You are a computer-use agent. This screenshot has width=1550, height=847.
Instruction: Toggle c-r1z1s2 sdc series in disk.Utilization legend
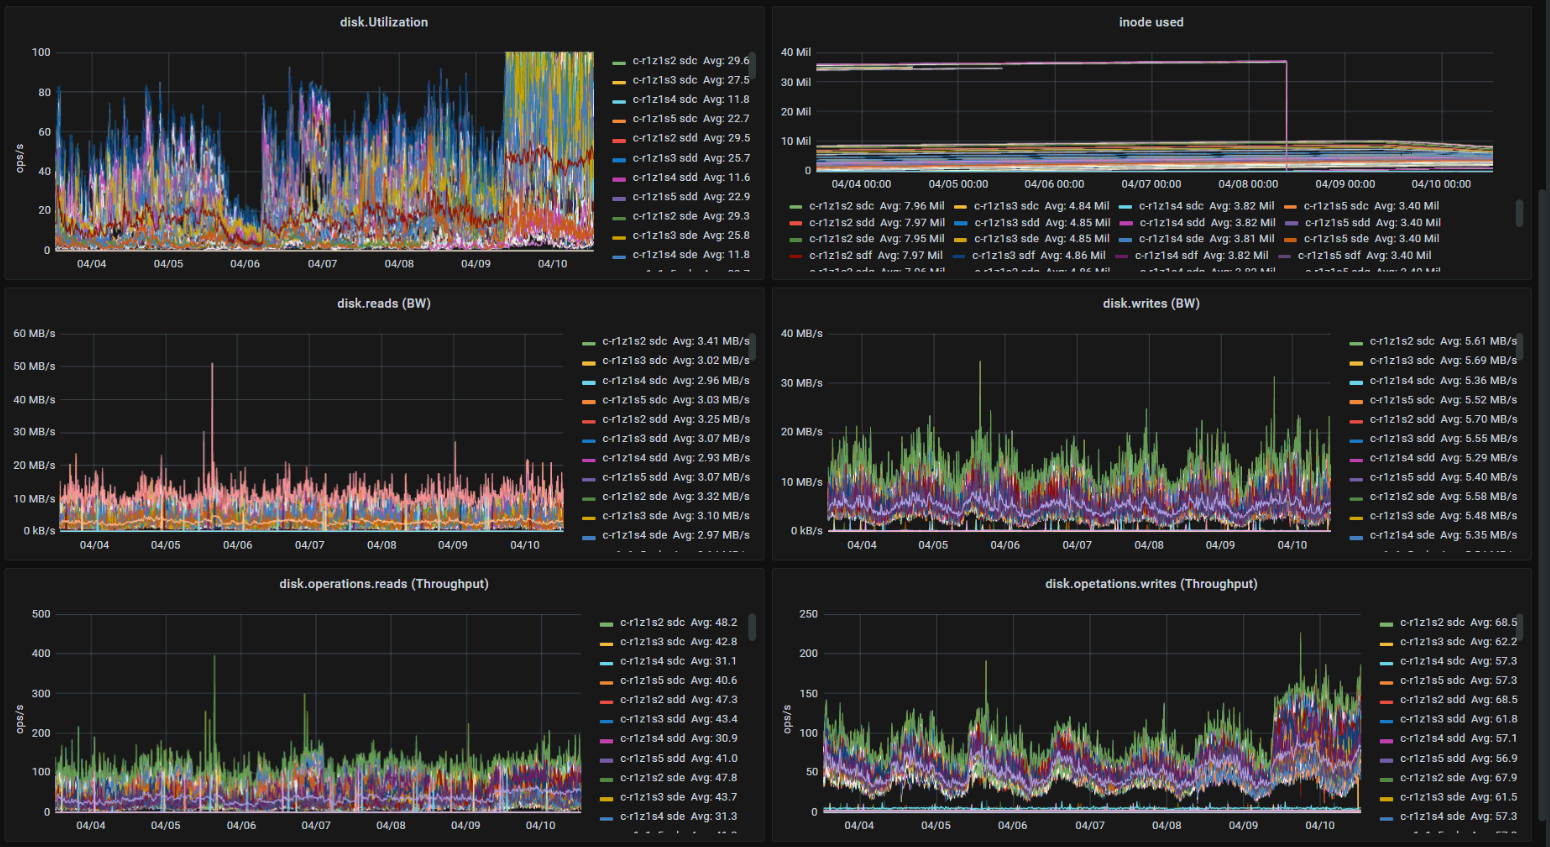coord(664,61)
